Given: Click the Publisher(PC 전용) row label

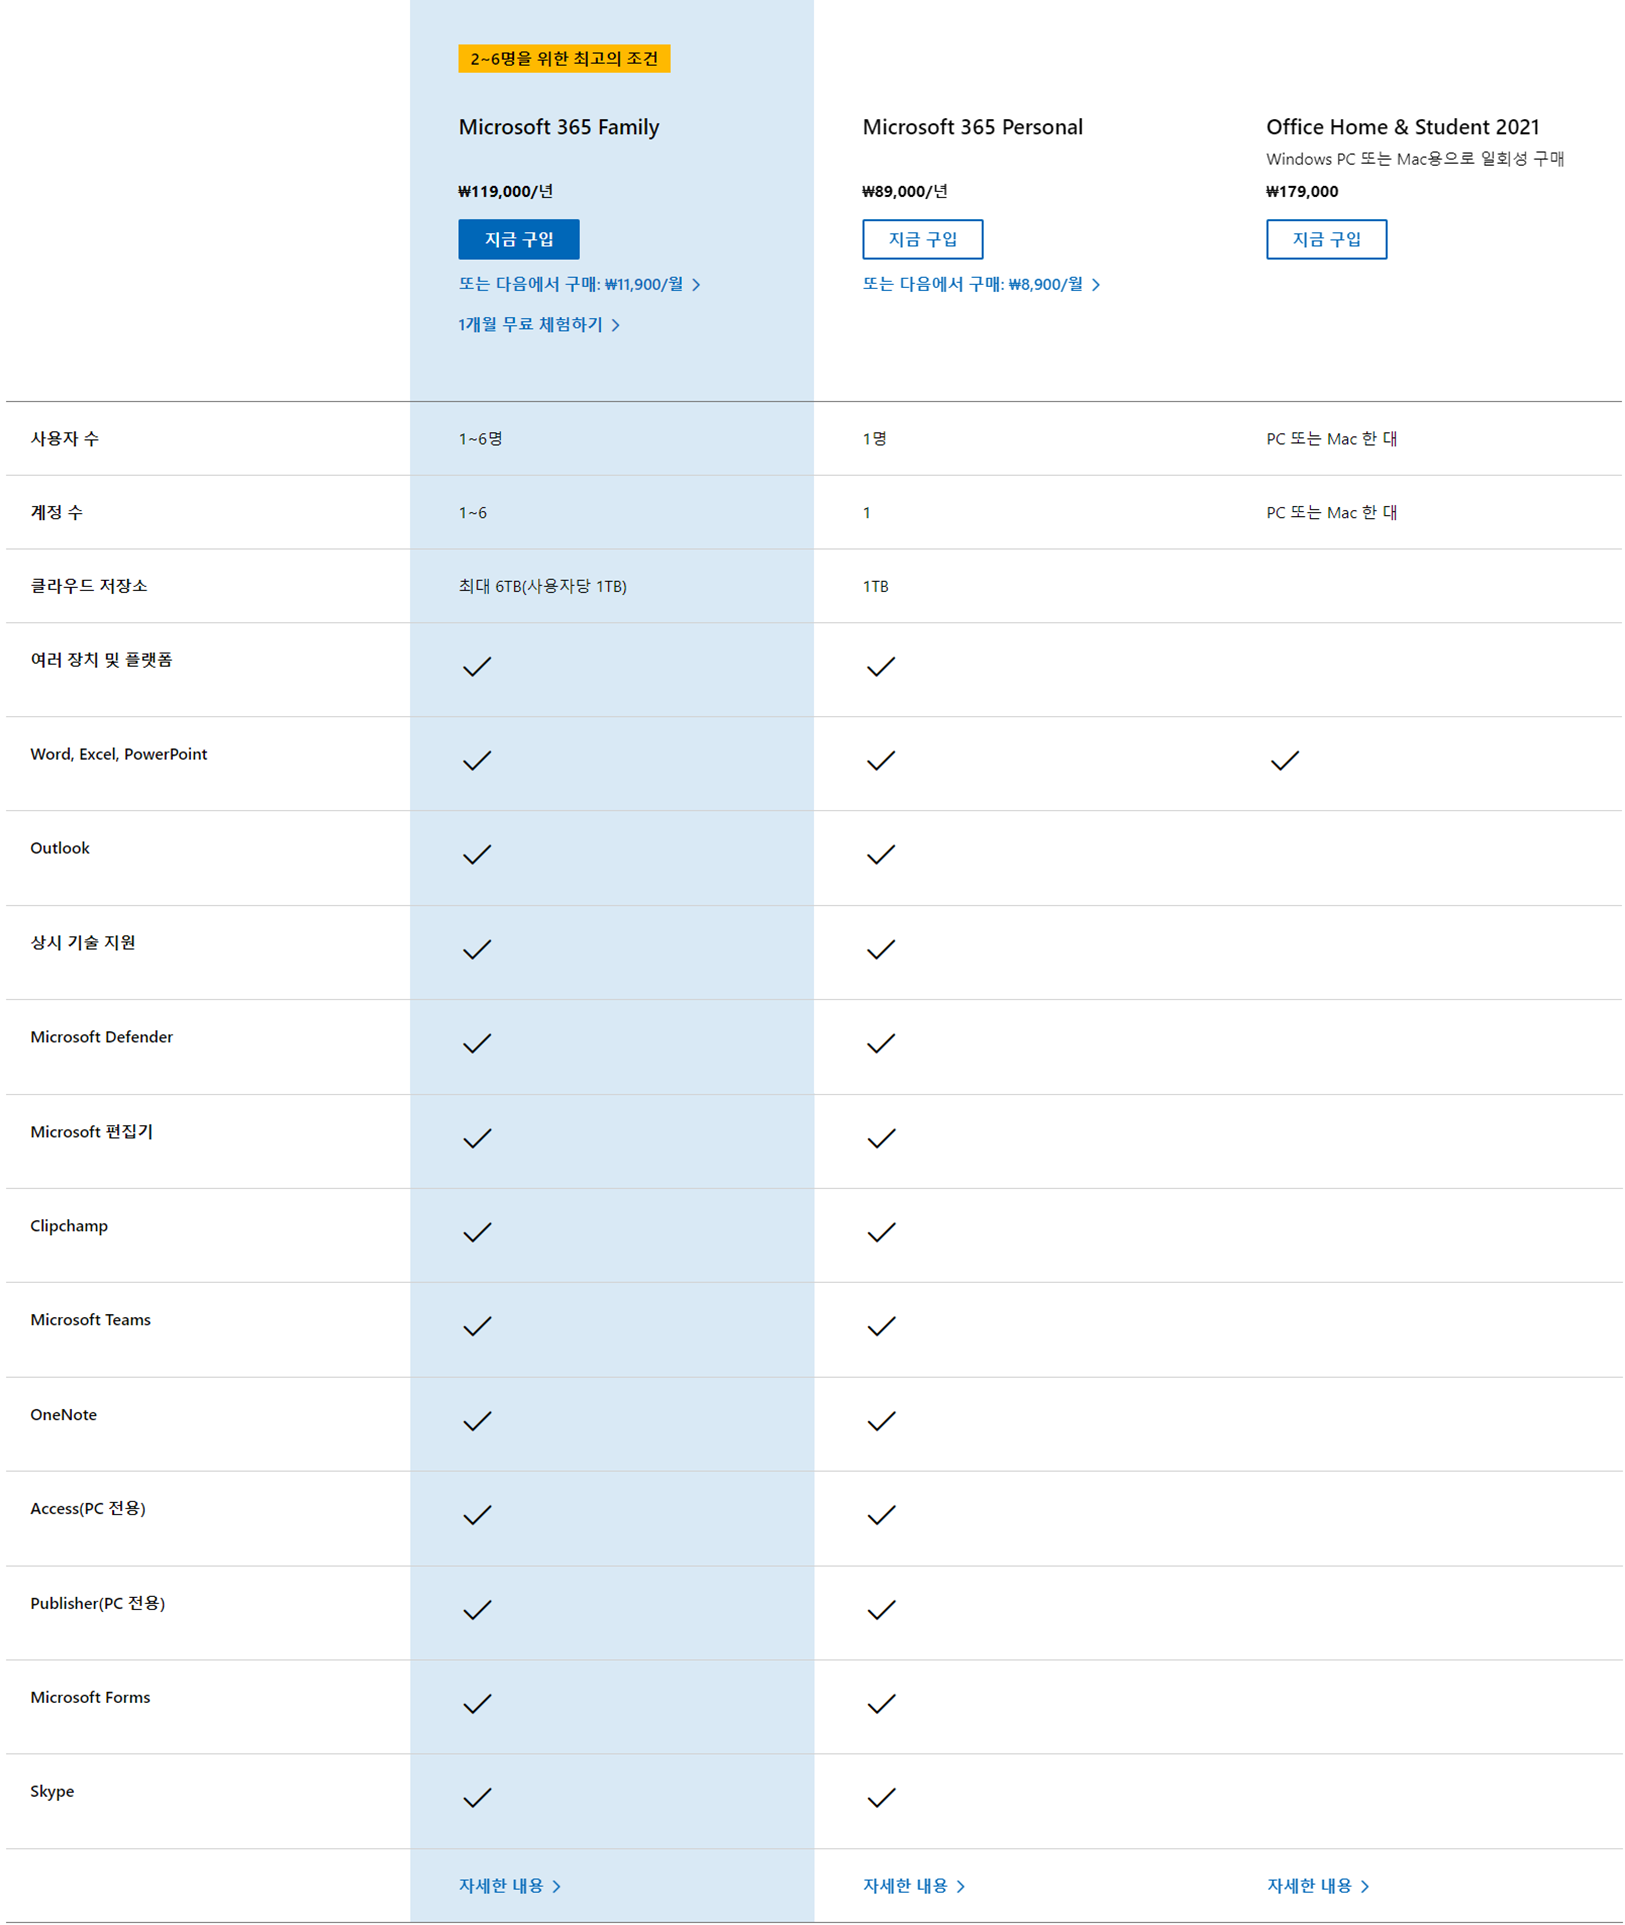Looking at the screenshot, I should click(x=97, y=1603).
